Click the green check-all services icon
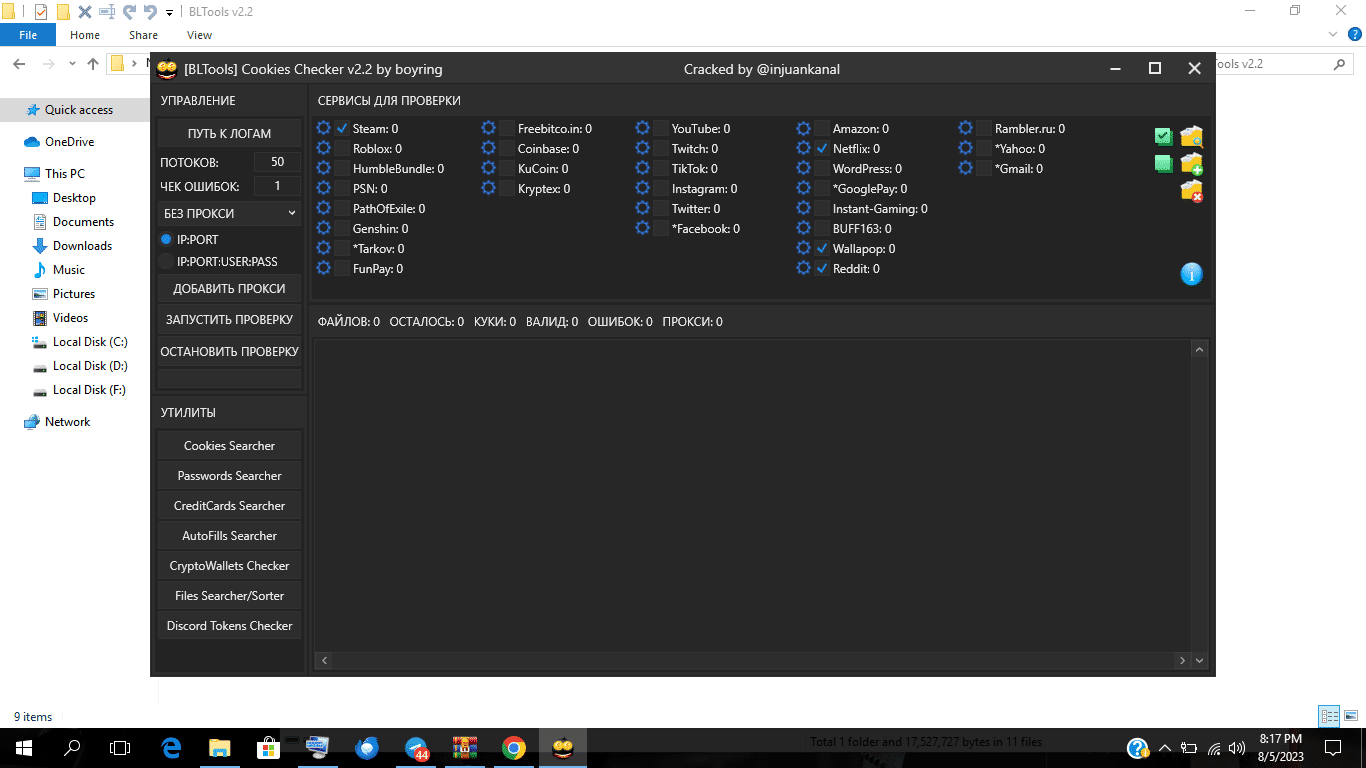The height and width of the screenshot is (768, 1366). tap(1163, 136)
